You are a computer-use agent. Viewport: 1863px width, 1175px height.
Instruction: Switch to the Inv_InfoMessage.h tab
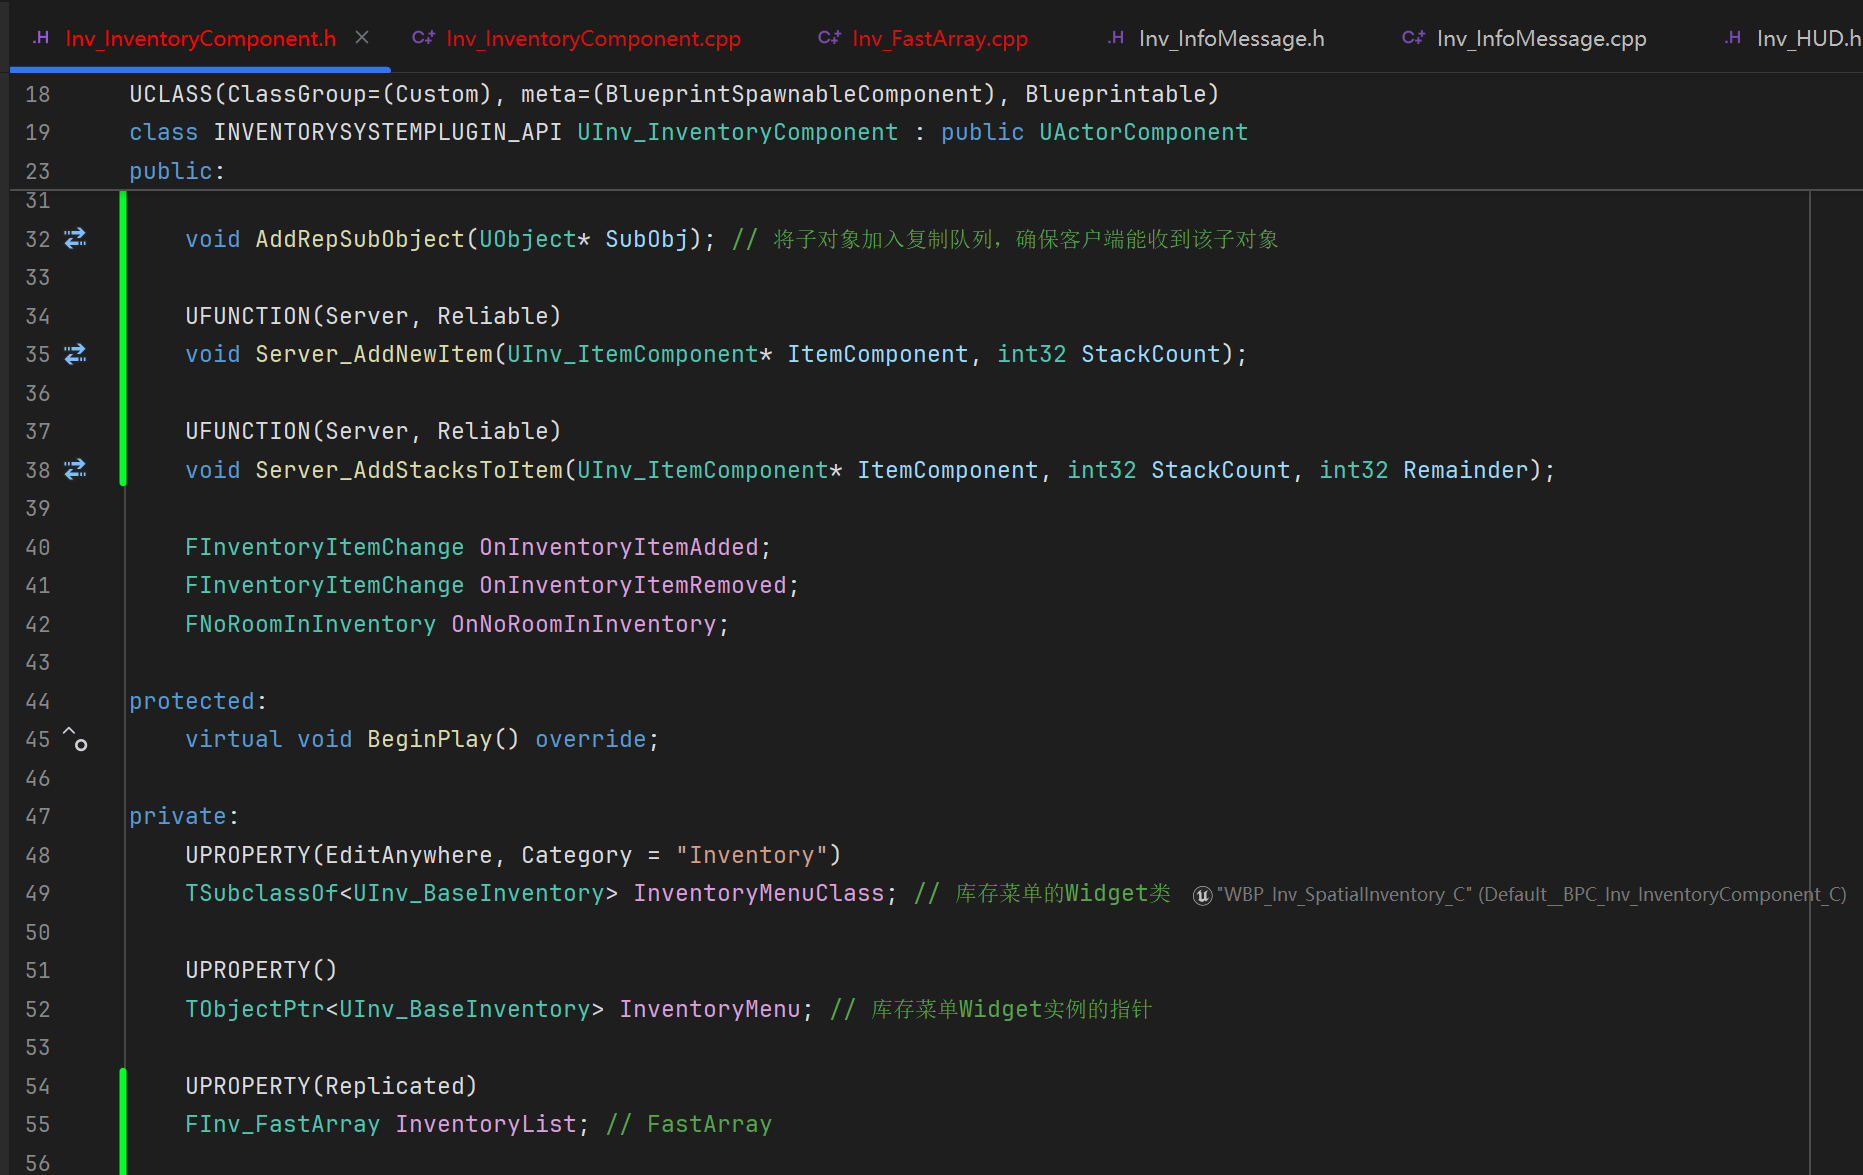(1231, 38)
